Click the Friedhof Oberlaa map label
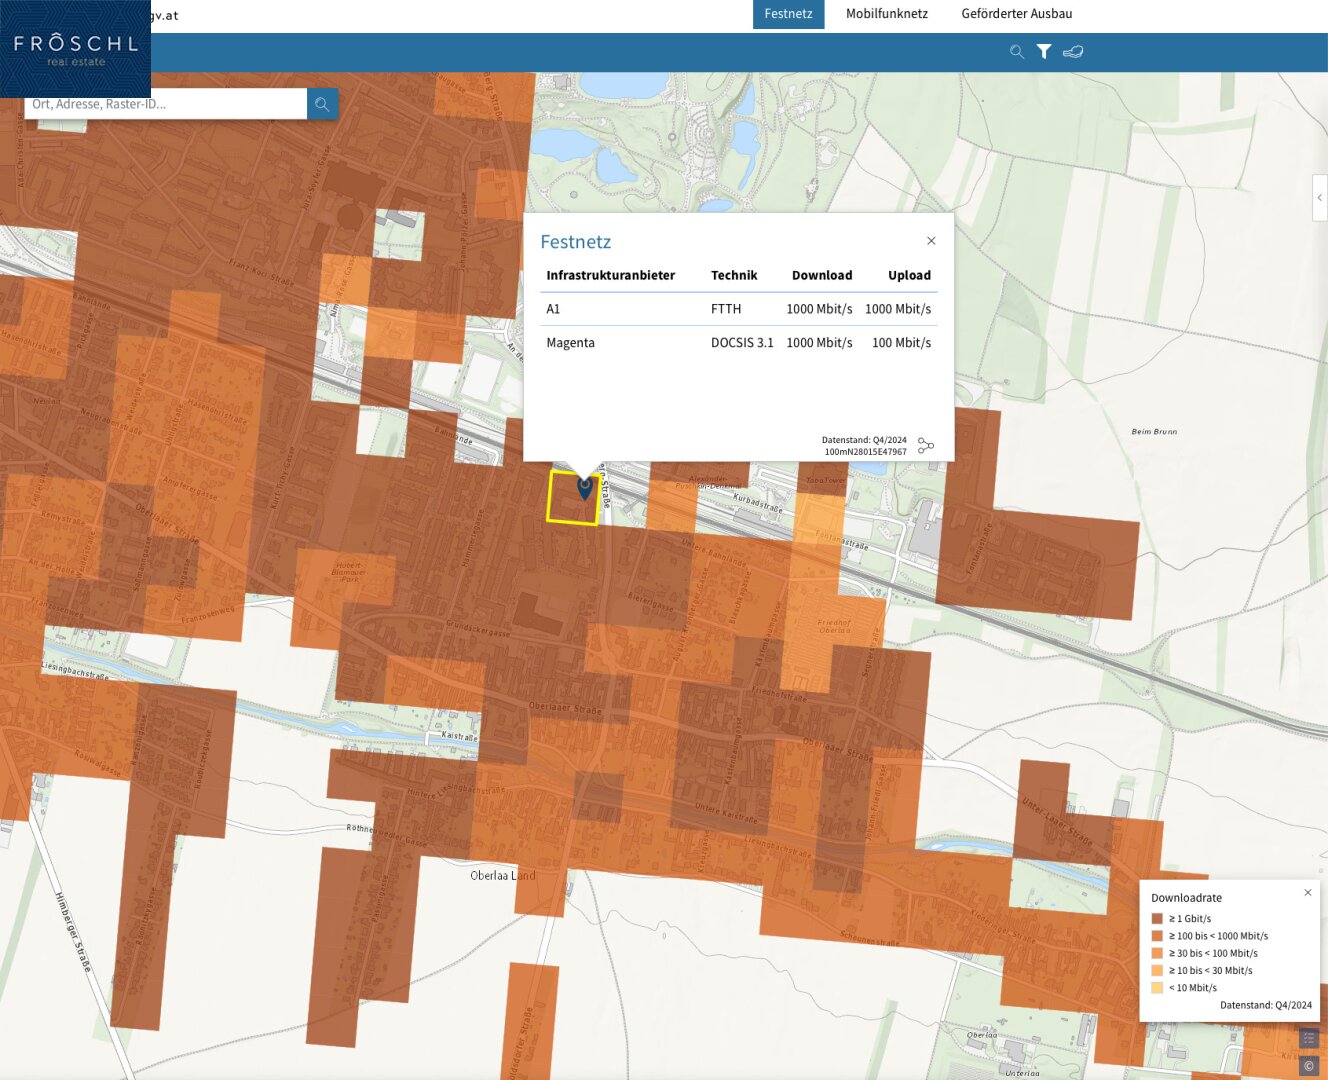The width and height of the screenshot is (1328, 1080). click(x=834, y=626)
